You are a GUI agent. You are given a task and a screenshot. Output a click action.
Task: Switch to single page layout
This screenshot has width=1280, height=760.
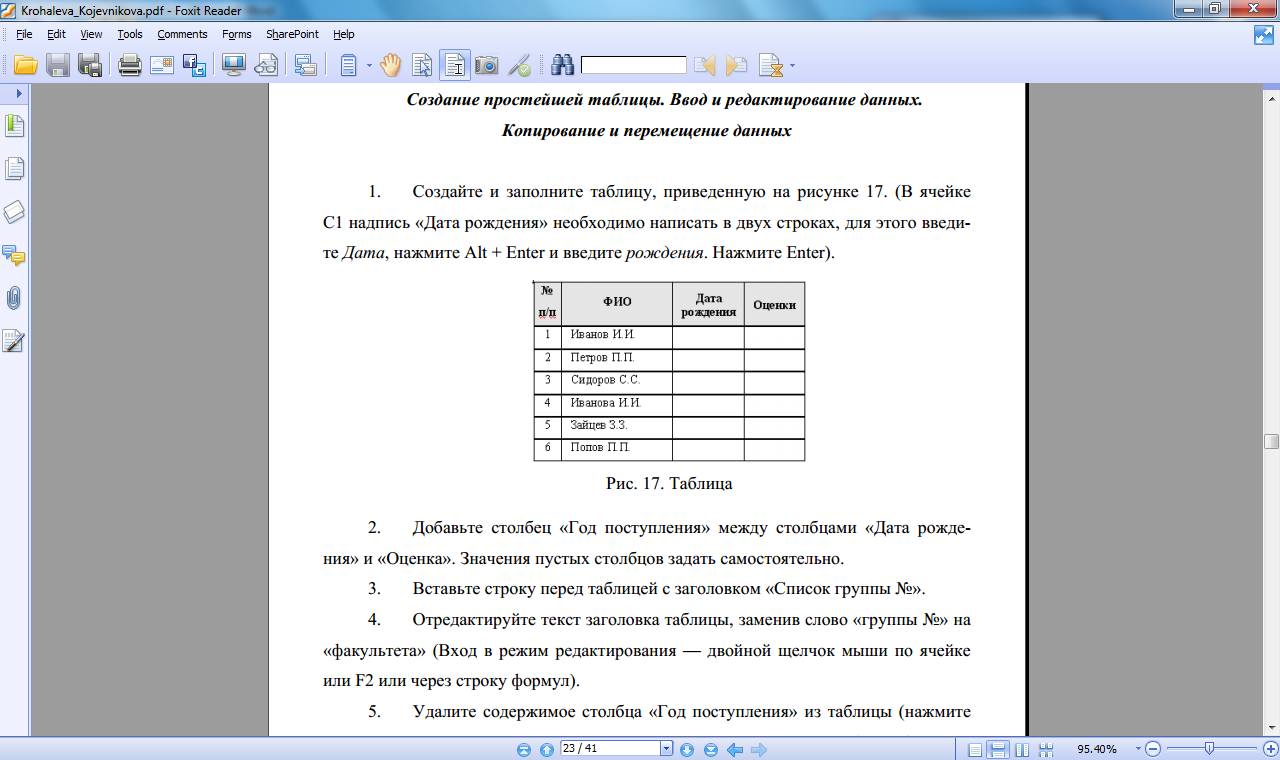pyautogui.click(x=975, y=749)
